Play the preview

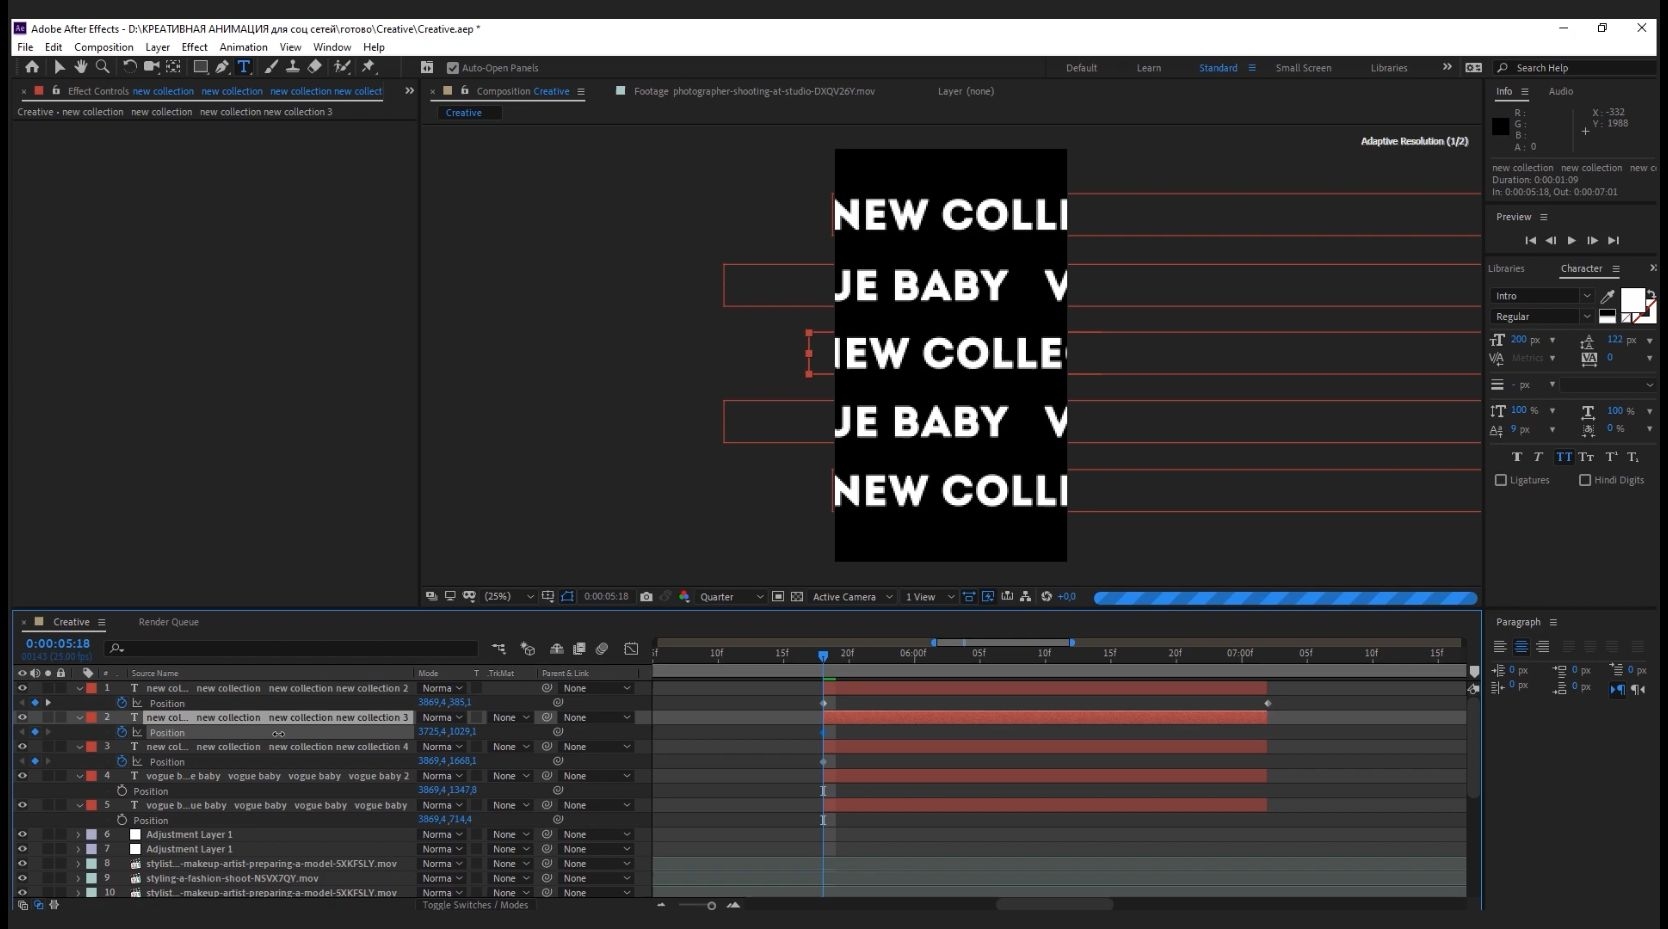1571,240
